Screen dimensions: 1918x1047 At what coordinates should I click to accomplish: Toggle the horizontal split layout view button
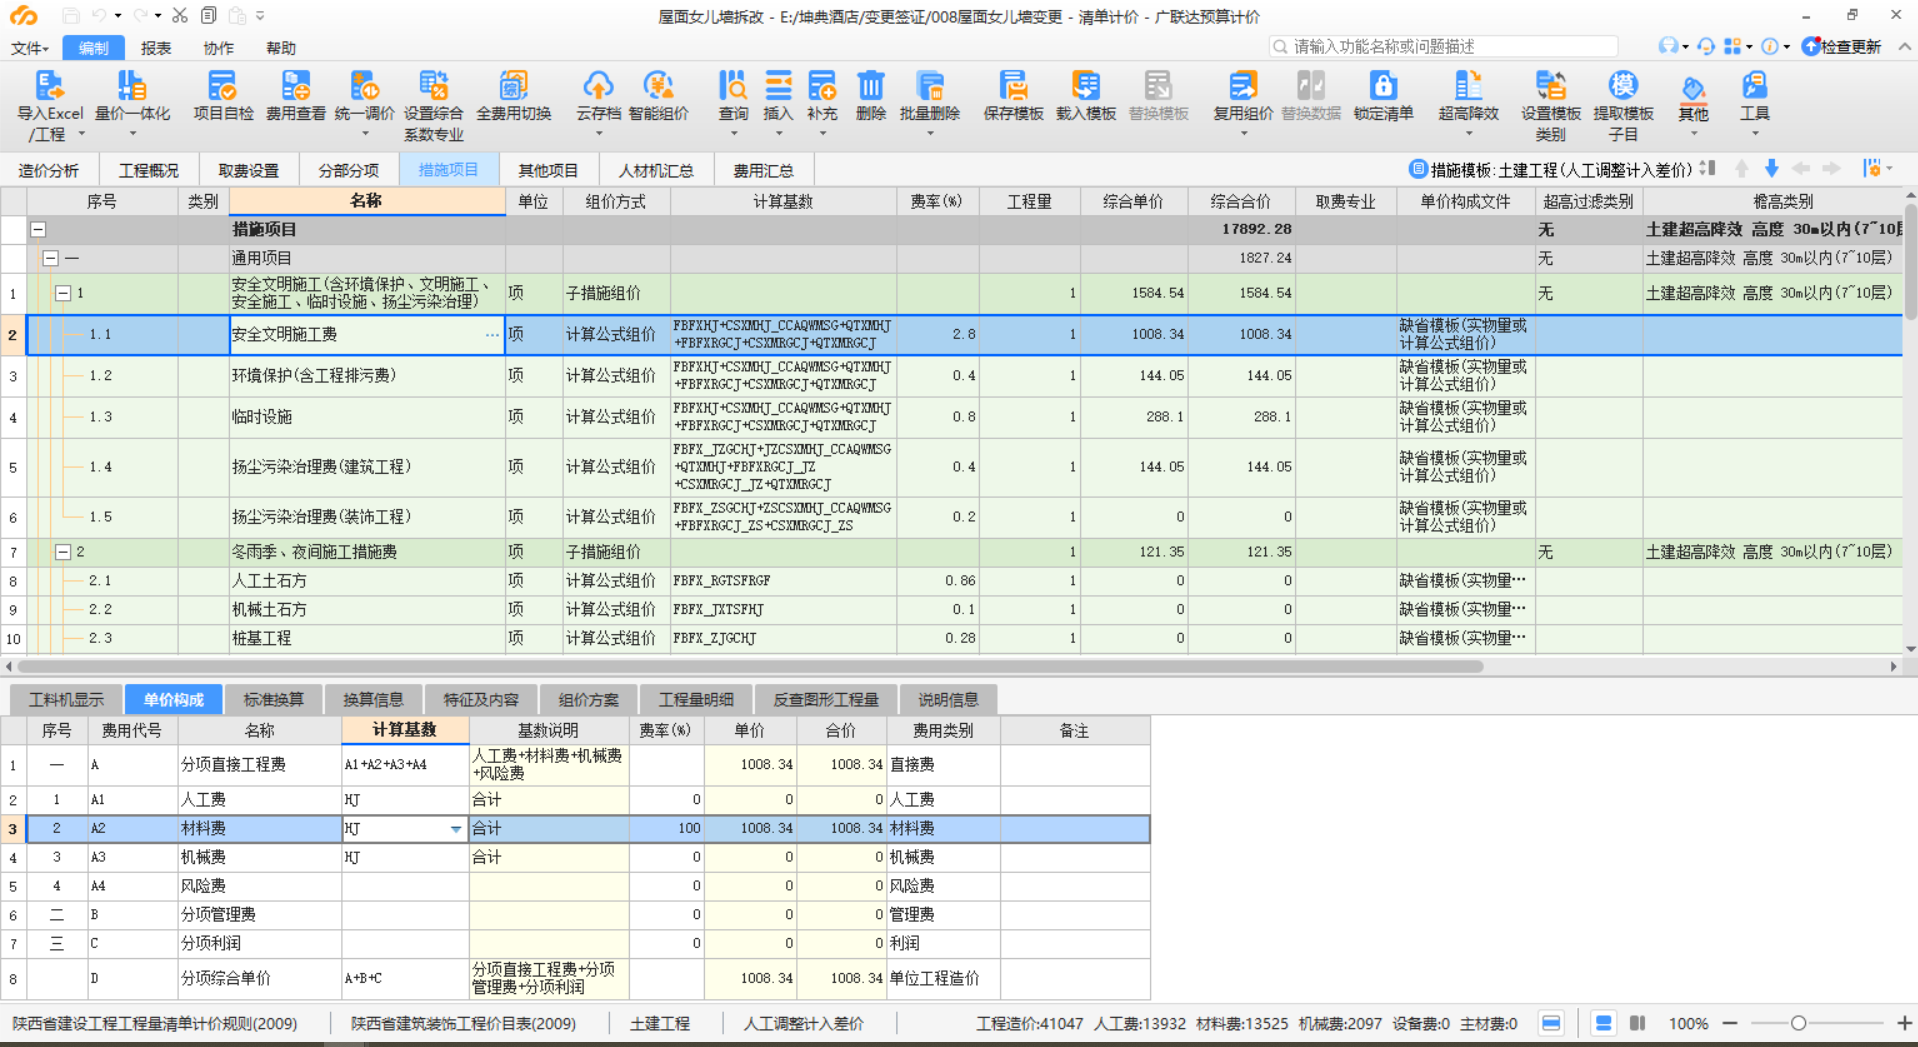click(1603, 1023)
